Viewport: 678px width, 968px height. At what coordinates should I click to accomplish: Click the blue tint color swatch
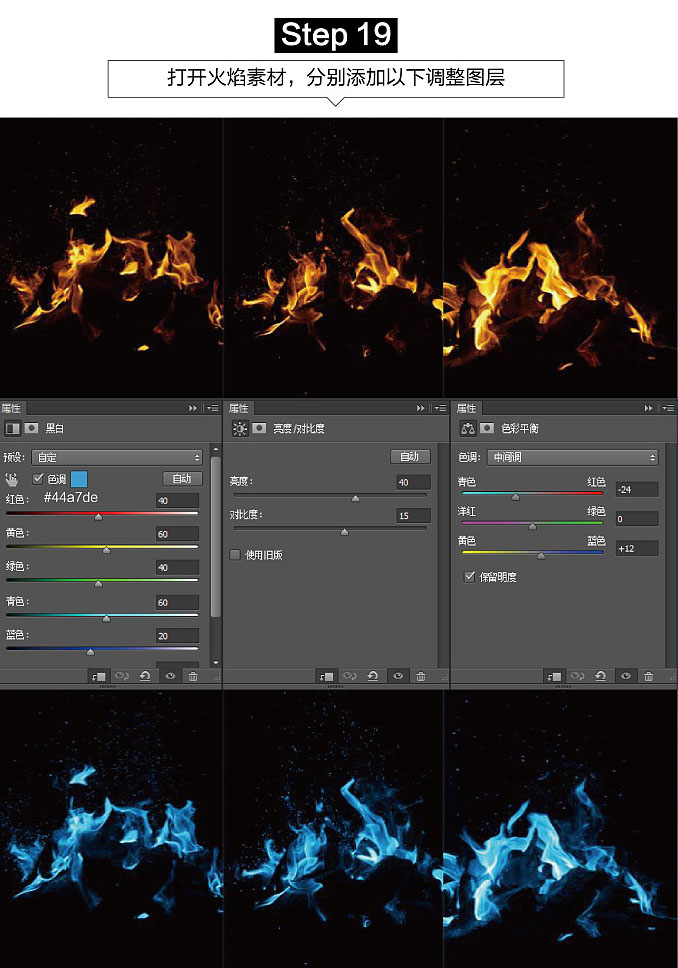pyautogui.click(x=80, y=479)
